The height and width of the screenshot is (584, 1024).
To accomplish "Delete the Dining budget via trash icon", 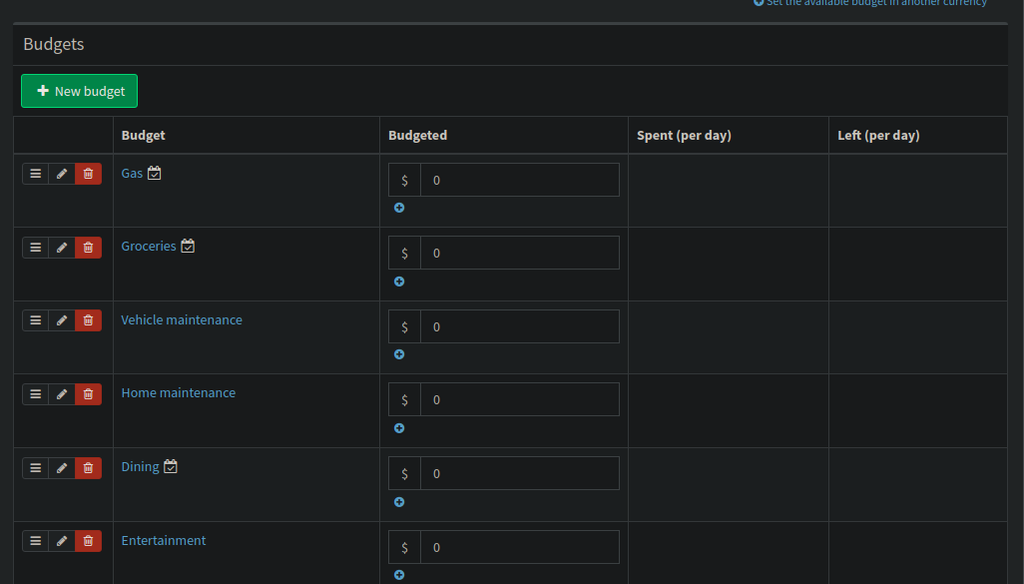I will click(x=88, y=468).
